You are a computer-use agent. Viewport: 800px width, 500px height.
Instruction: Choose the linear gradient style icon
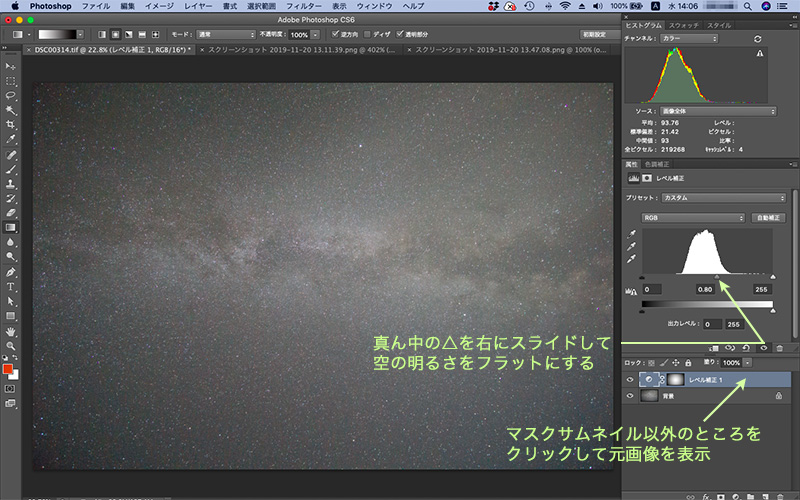[102, 34]
